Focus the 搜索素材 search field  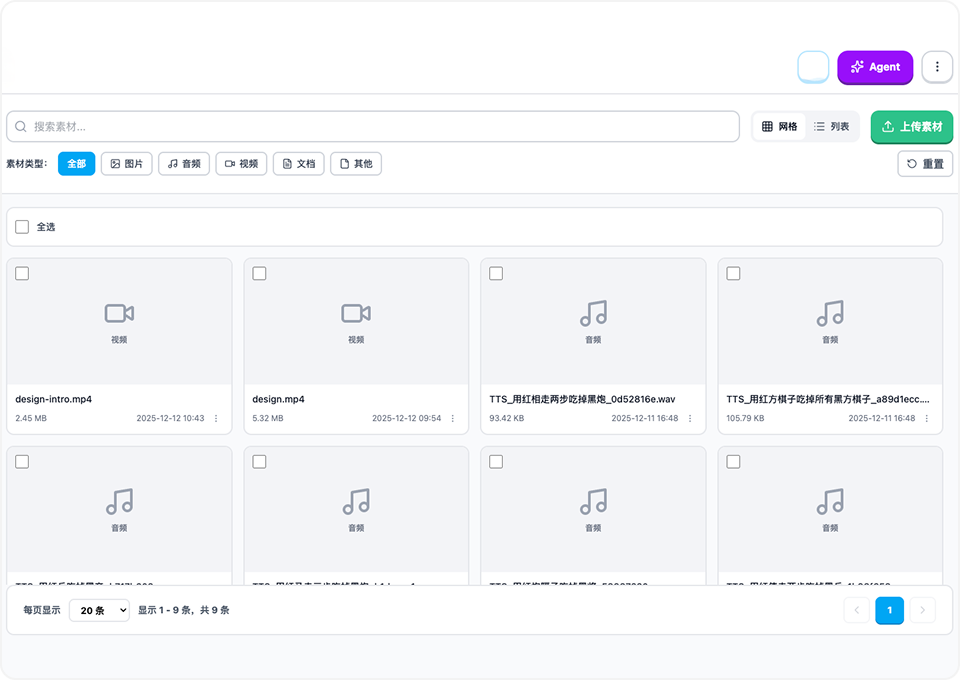pyautogui.click(x=373, y=127)
